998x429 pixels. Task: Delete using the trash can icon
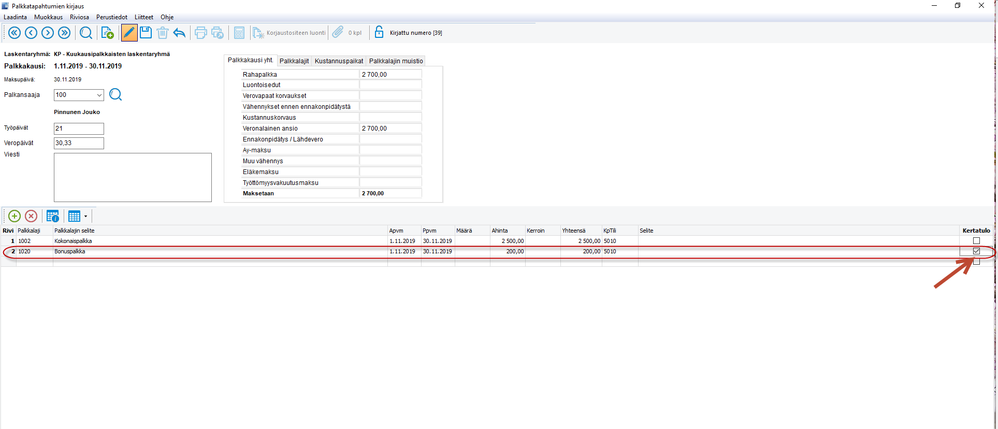pyautogui.click(x=162, y=32)
